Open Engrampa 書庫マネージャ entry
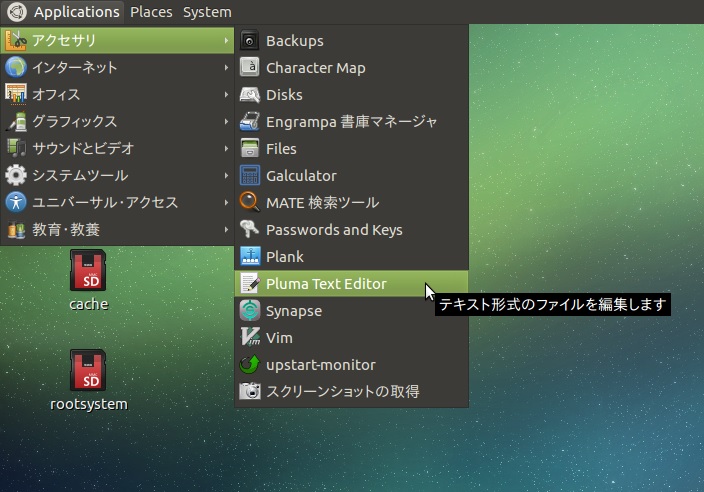704x492 pixels. [352, 122]
